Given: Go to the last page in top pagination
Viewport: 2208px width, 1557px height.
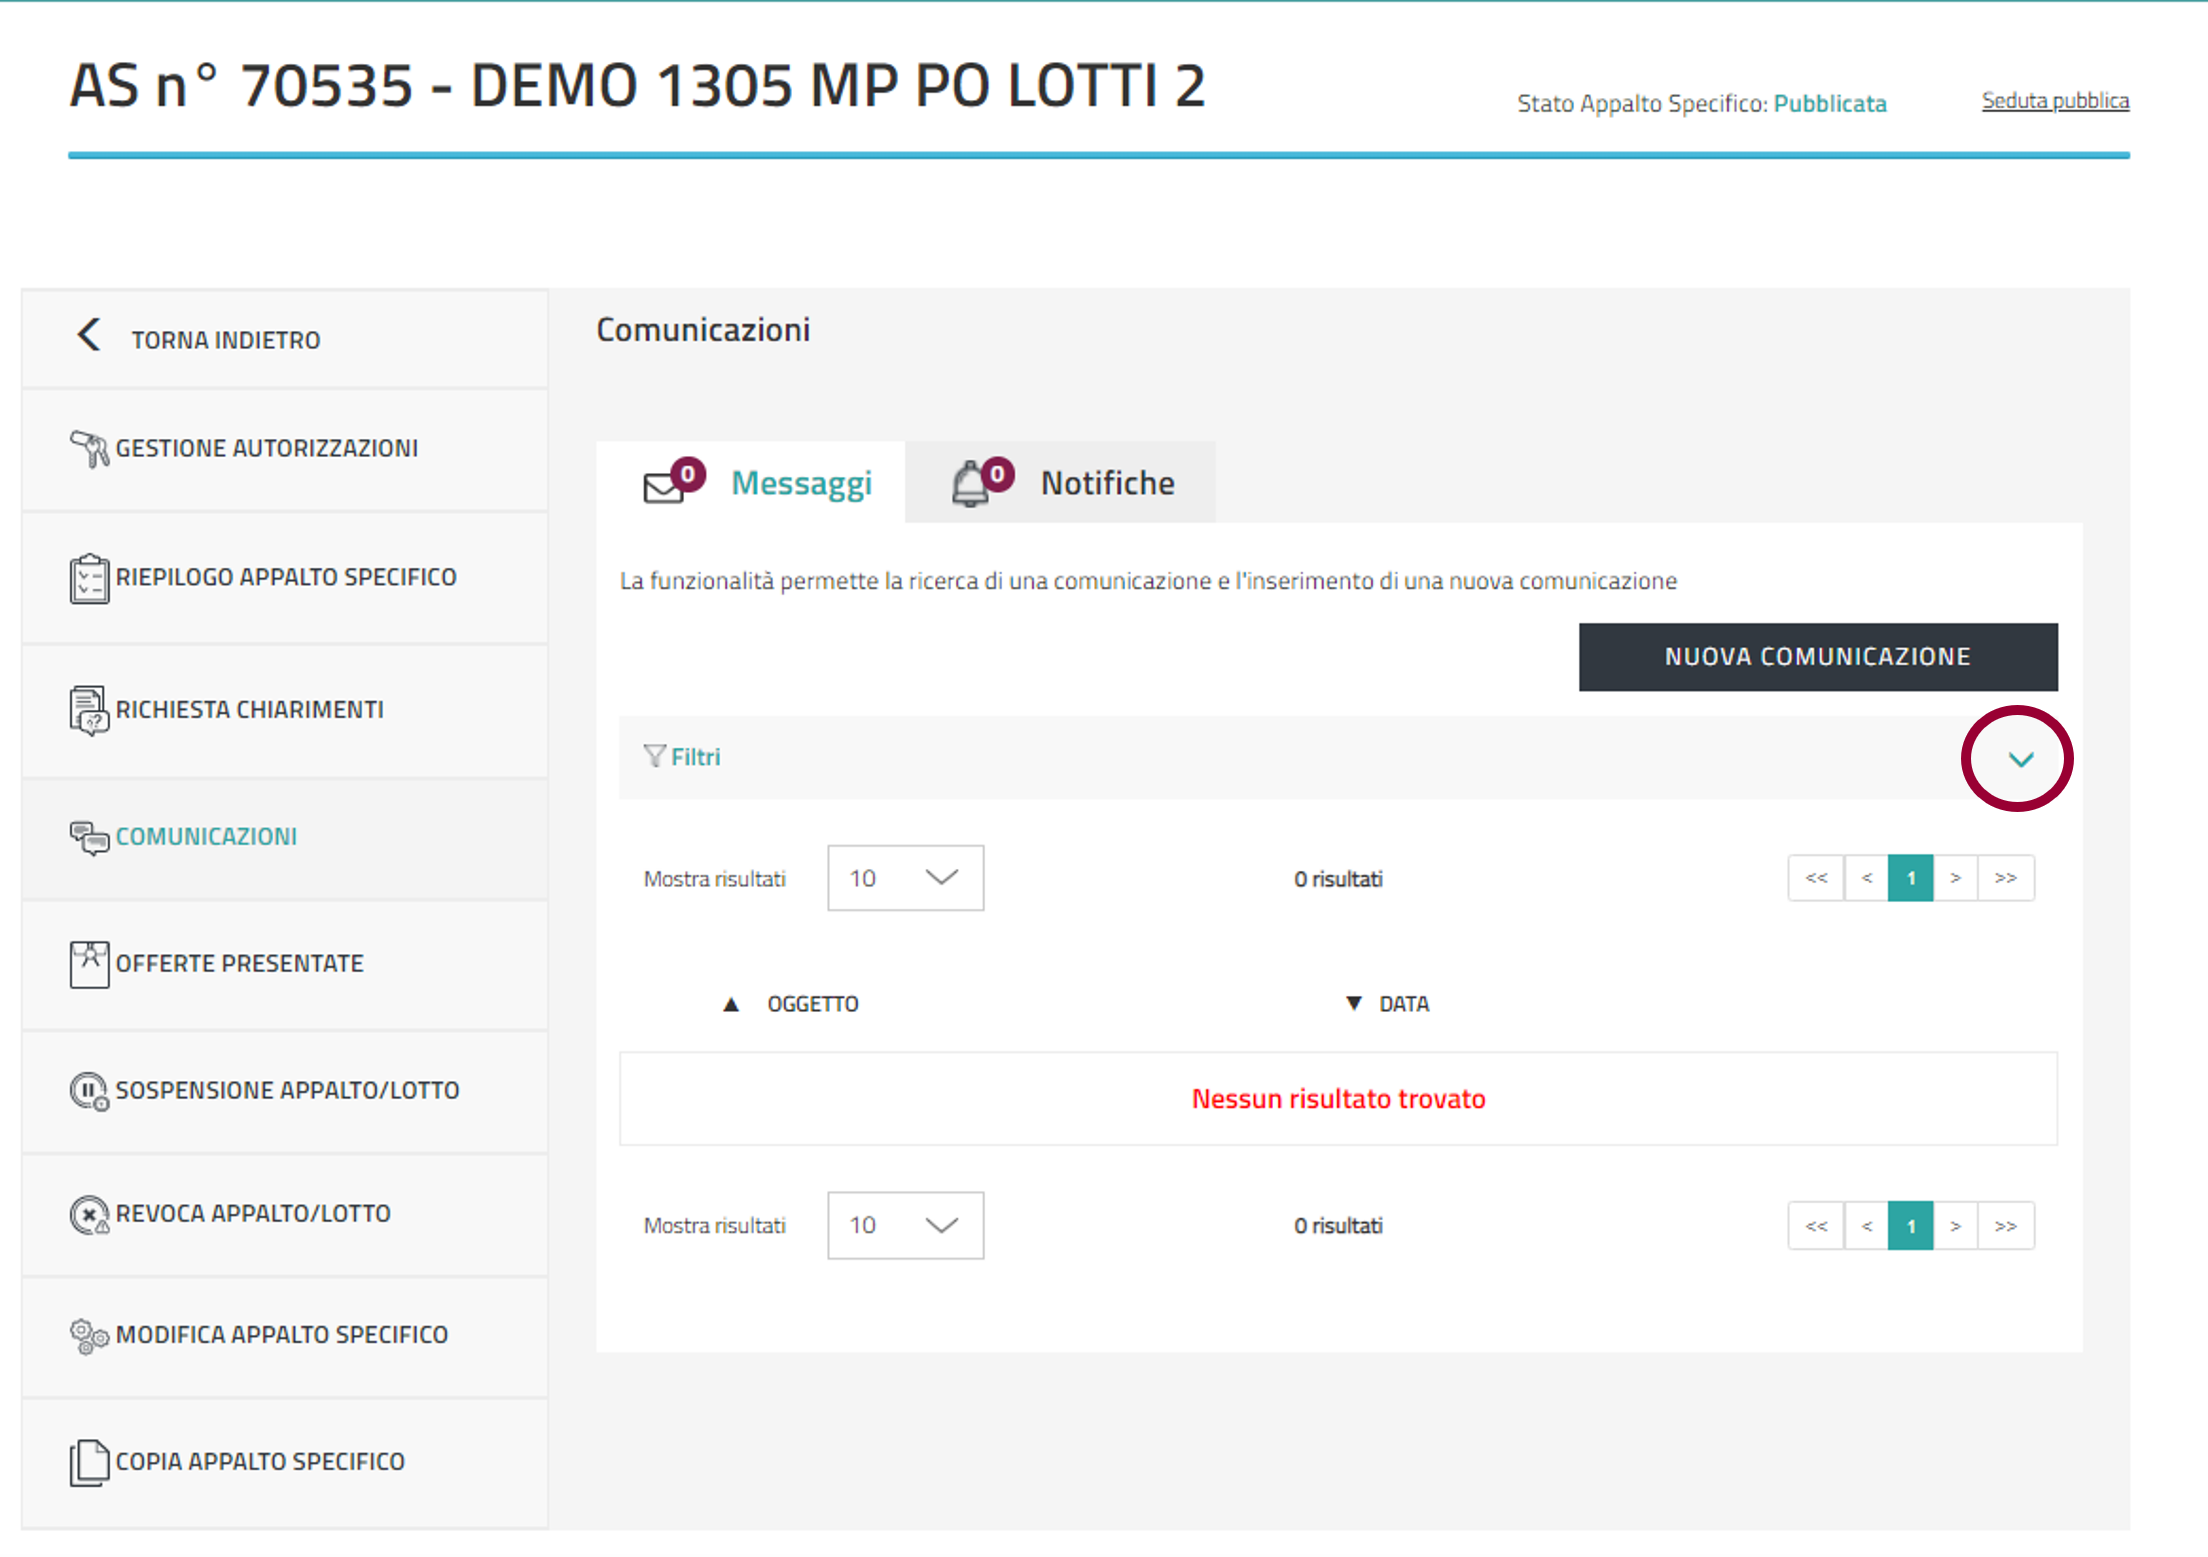Looking at the screenshot, I should click(2005, 878).
